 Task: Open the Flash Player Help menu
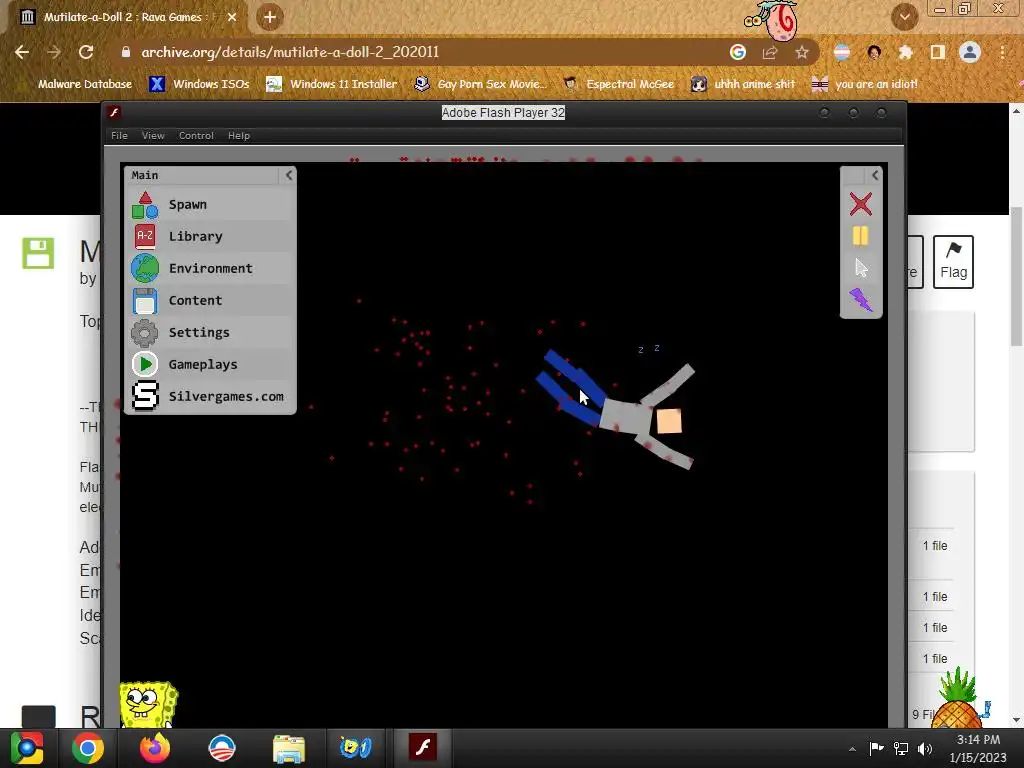pyautogui.click(x=239, y=135)
